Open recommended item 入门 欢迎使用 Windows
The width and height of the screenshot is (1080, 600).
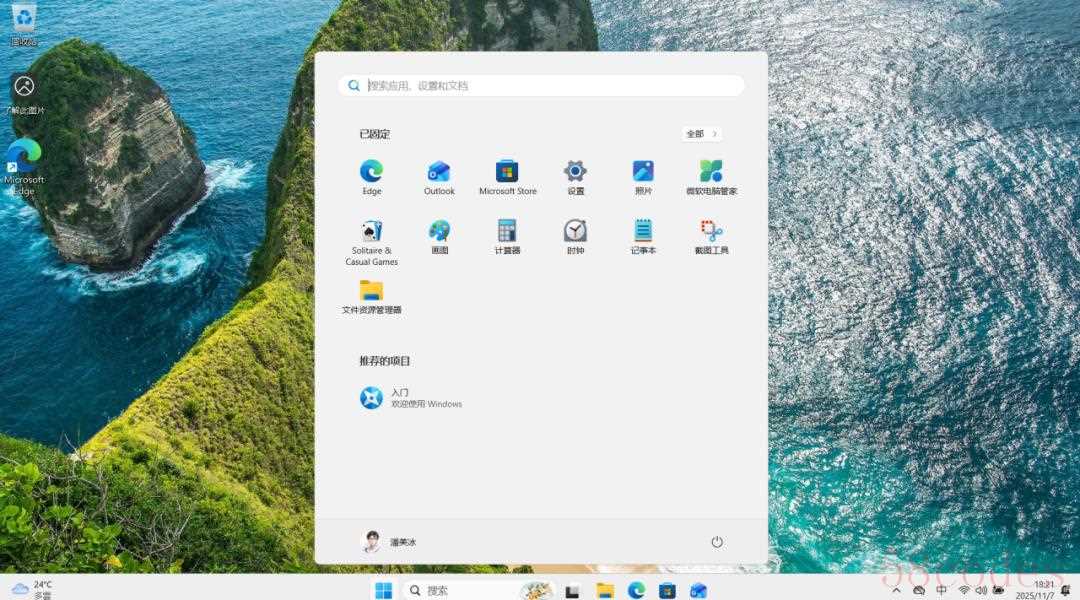point(411,398)
